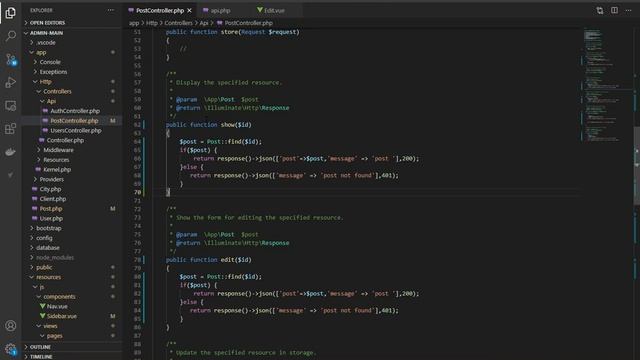Click the code minimap preview
640x360 pixels.
607,85
